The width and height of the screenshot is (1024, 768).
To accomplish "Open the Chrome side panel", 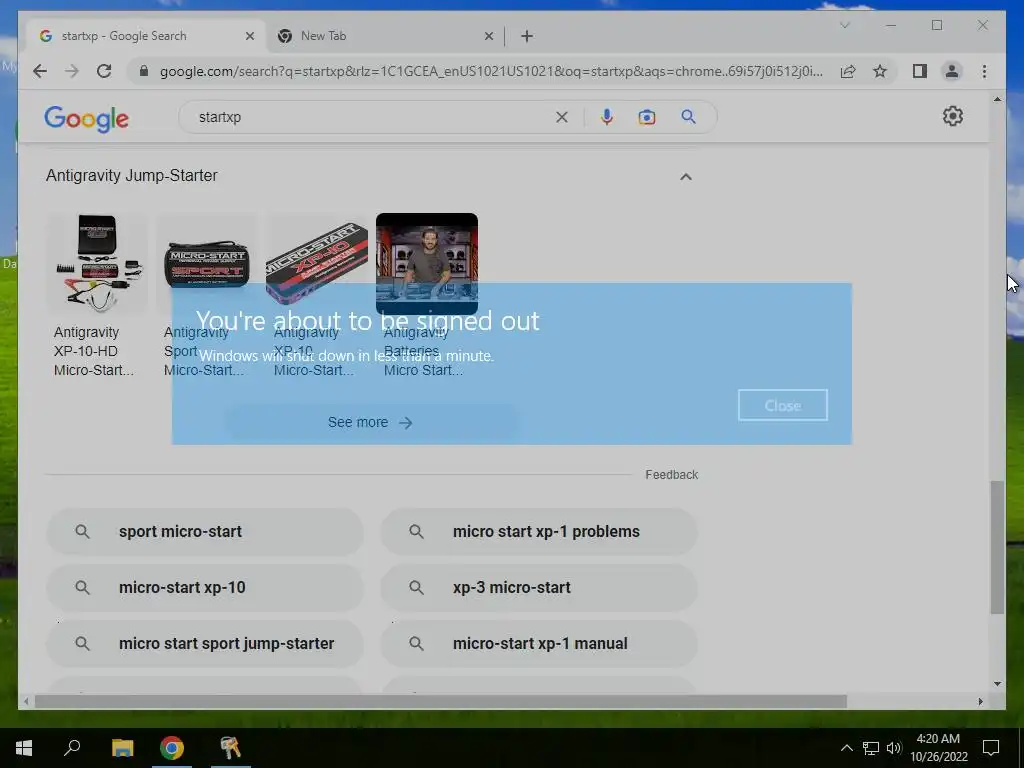I will [x=920, y=71].
